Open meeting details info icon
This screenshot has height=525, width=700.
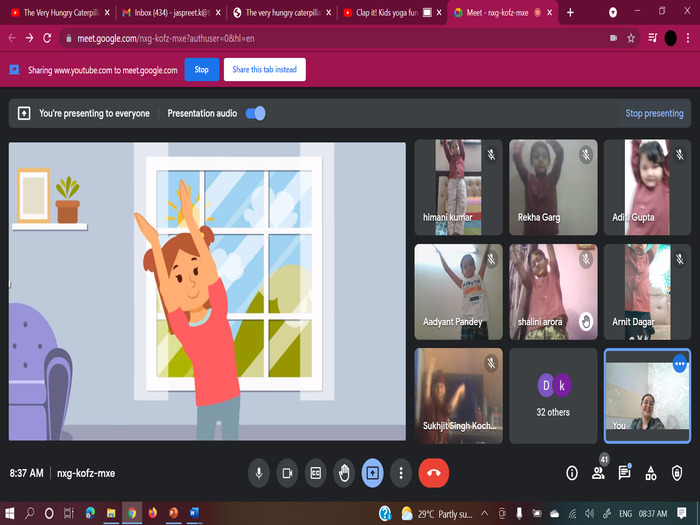(x=572, y=473)
